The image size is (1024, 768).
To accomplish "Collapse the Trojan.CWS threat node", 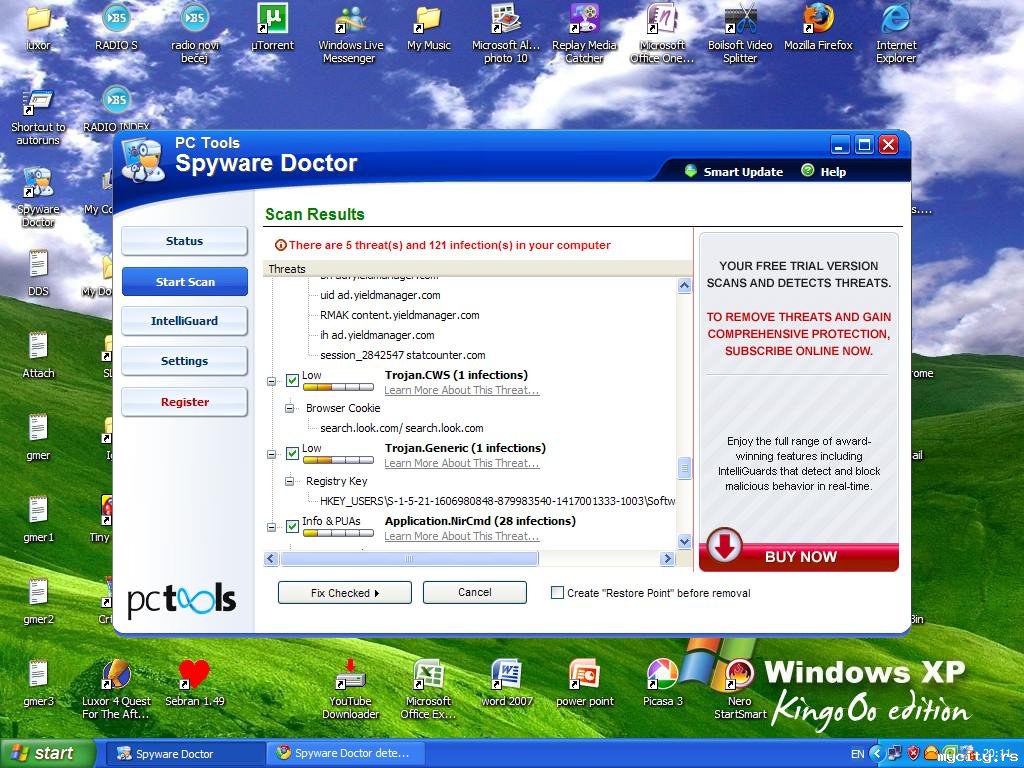I will tap(272, 381).
